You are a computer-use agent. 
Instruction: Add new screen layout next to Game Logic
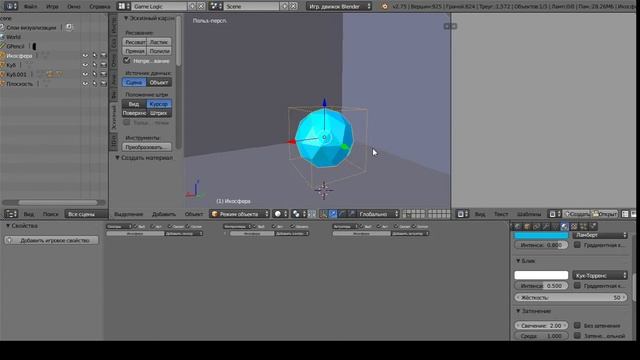click(192, 6)
